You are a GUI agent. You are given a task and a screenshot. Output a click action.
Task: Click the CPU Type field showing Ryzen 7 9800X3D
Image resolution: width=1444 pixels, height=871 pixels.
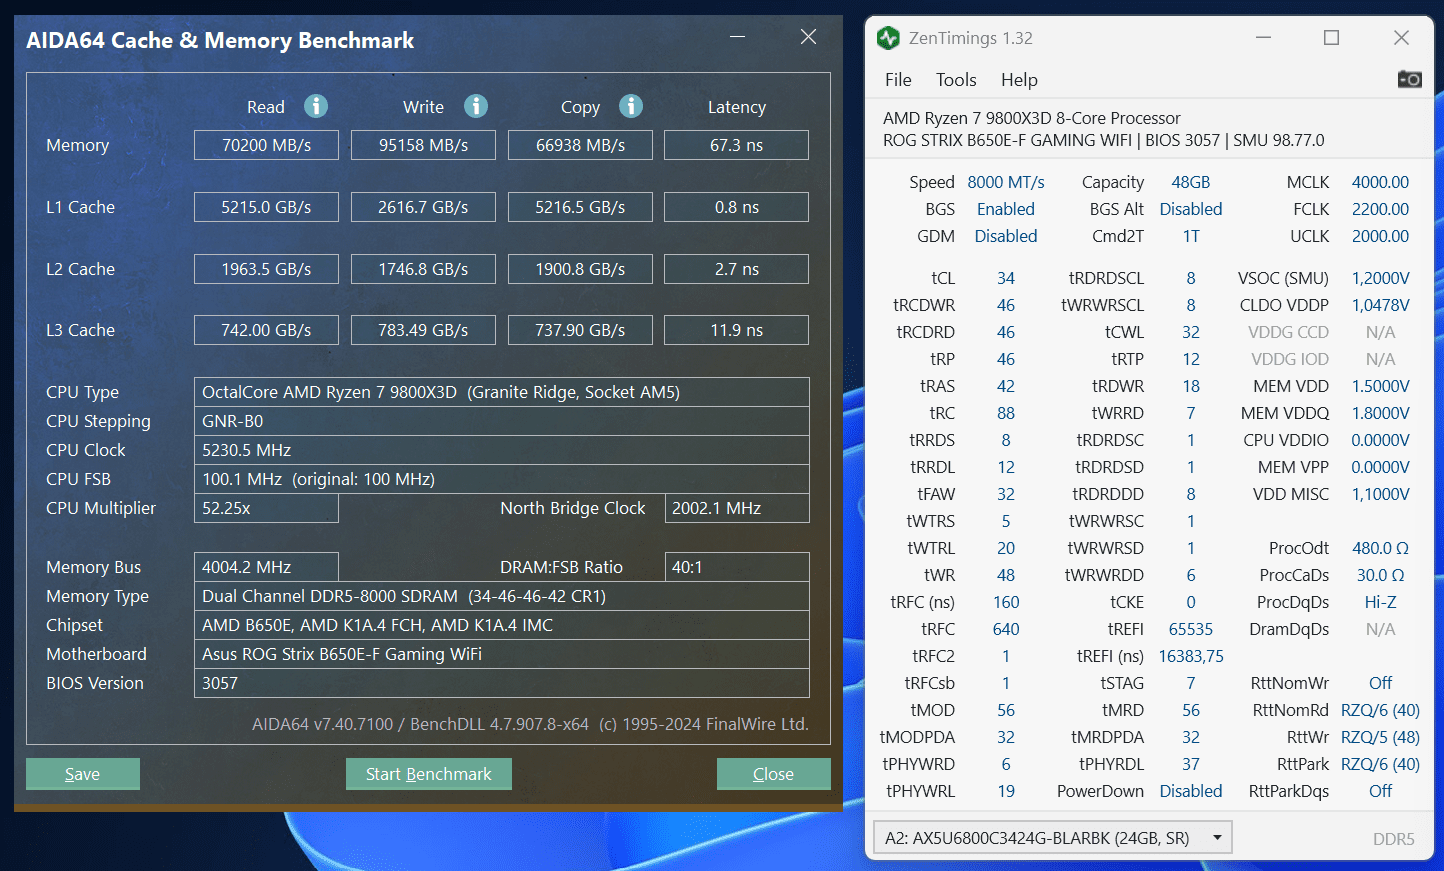click(501, 392)
